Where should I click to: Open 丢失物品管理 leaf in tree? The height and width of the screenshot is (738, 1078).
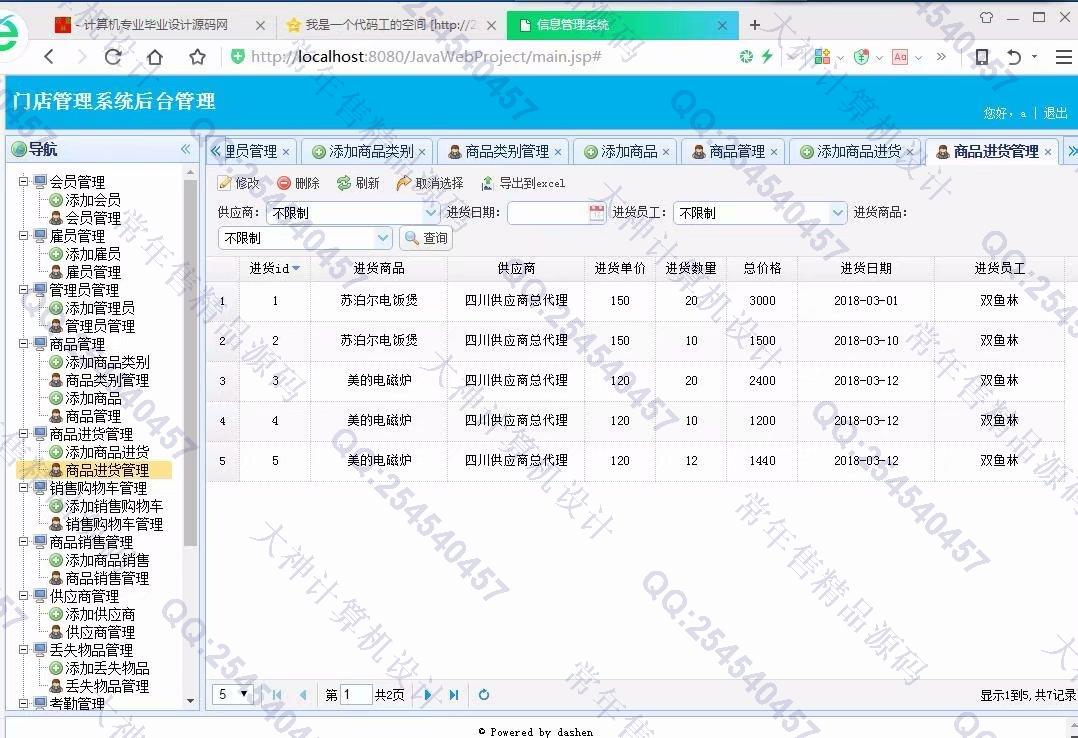point(107,686)
